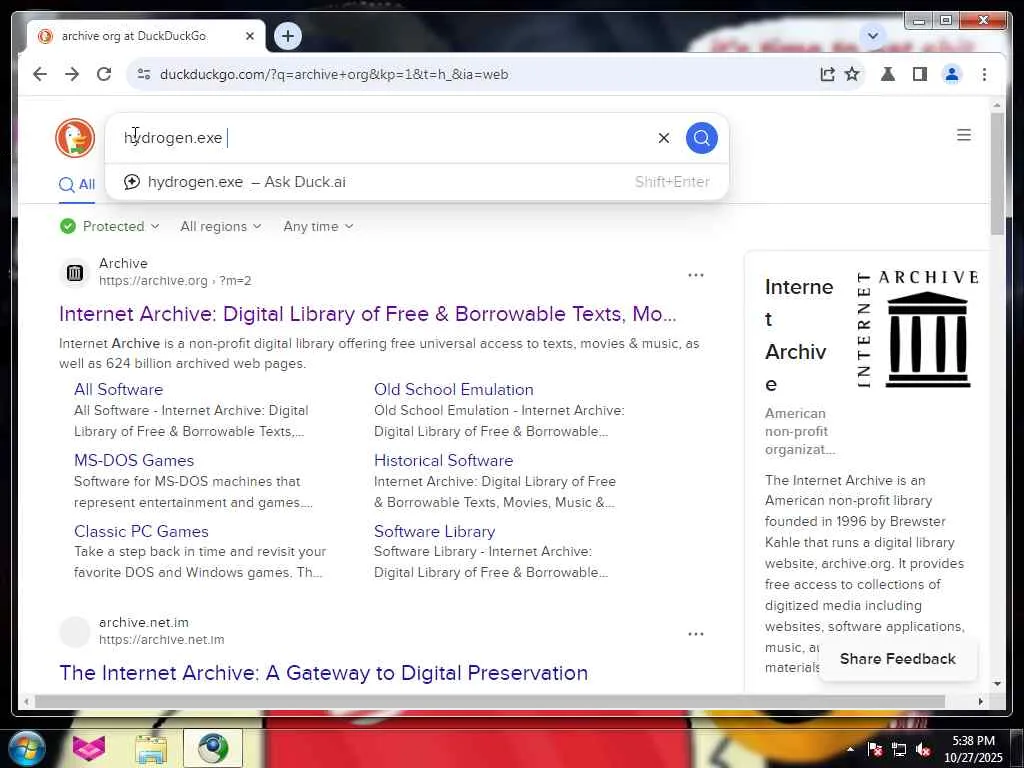This screenshot has height=768, width=1024.
Task: Open Windows Explorer from the taskbar
Action: (x=151, y=748)
